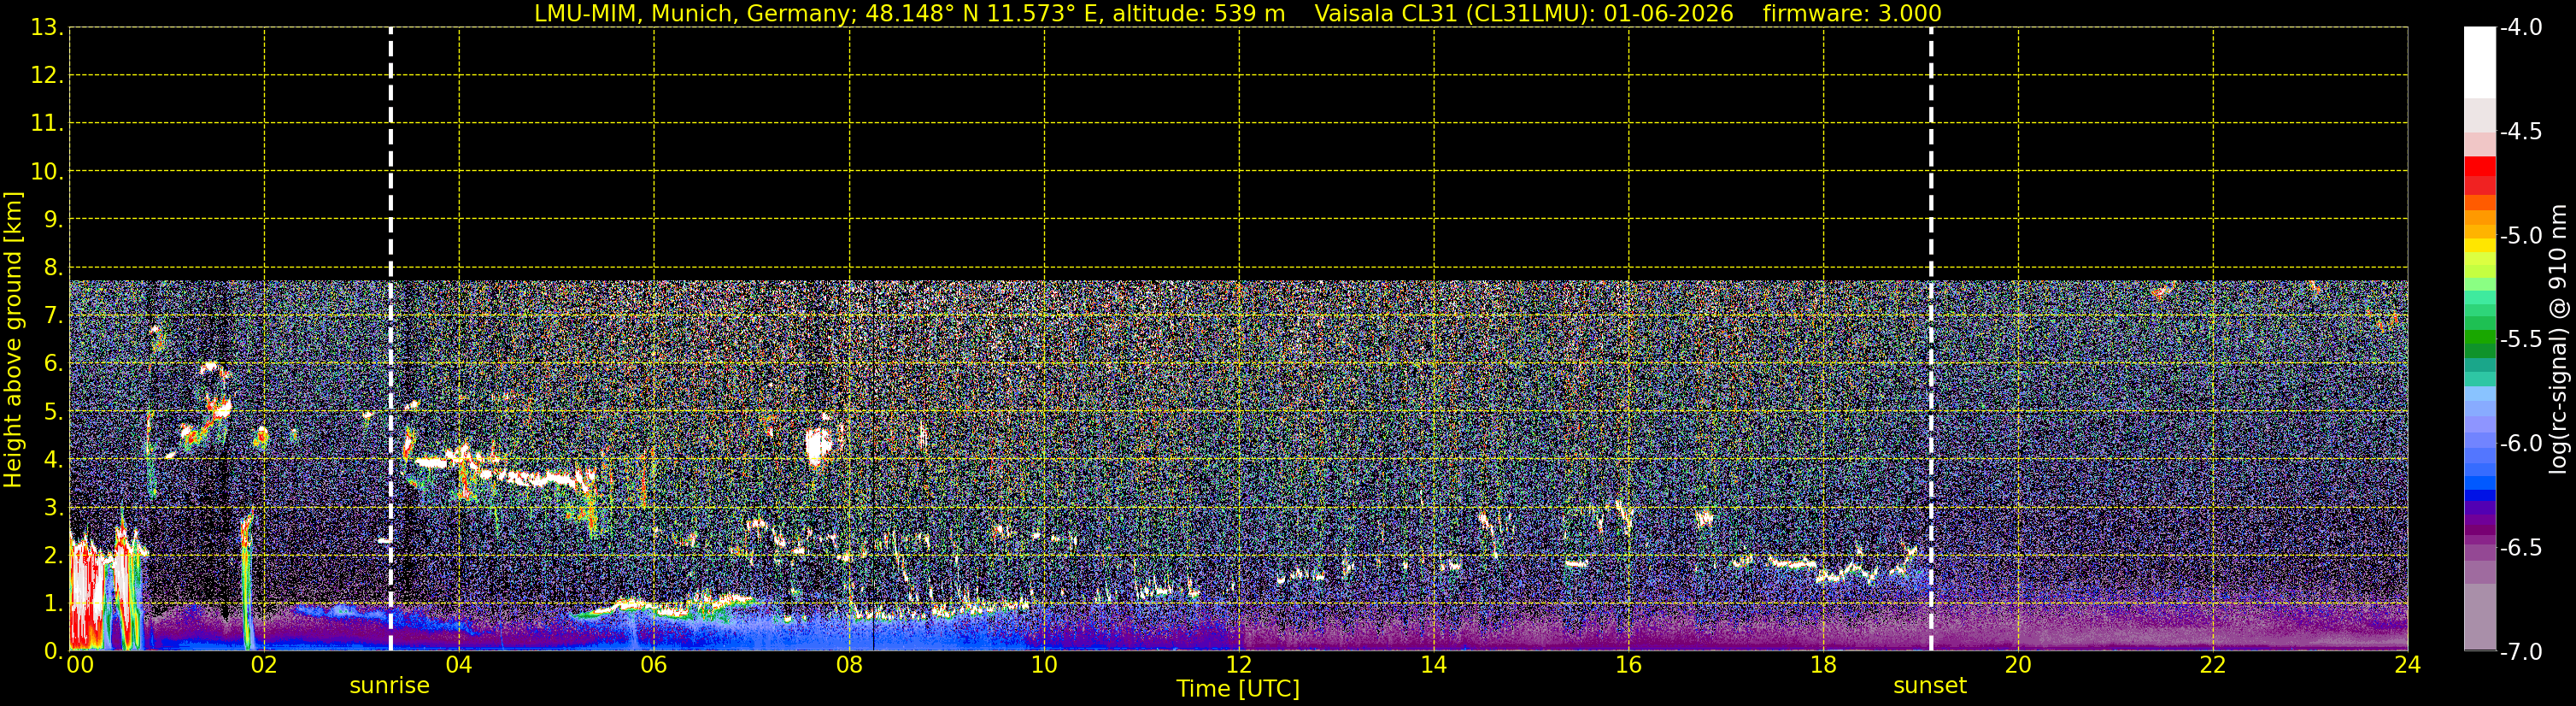Viewport: 2576px width, 706px height.
Task: Click the sunset label below the axis
Action: pos(1929,686)
